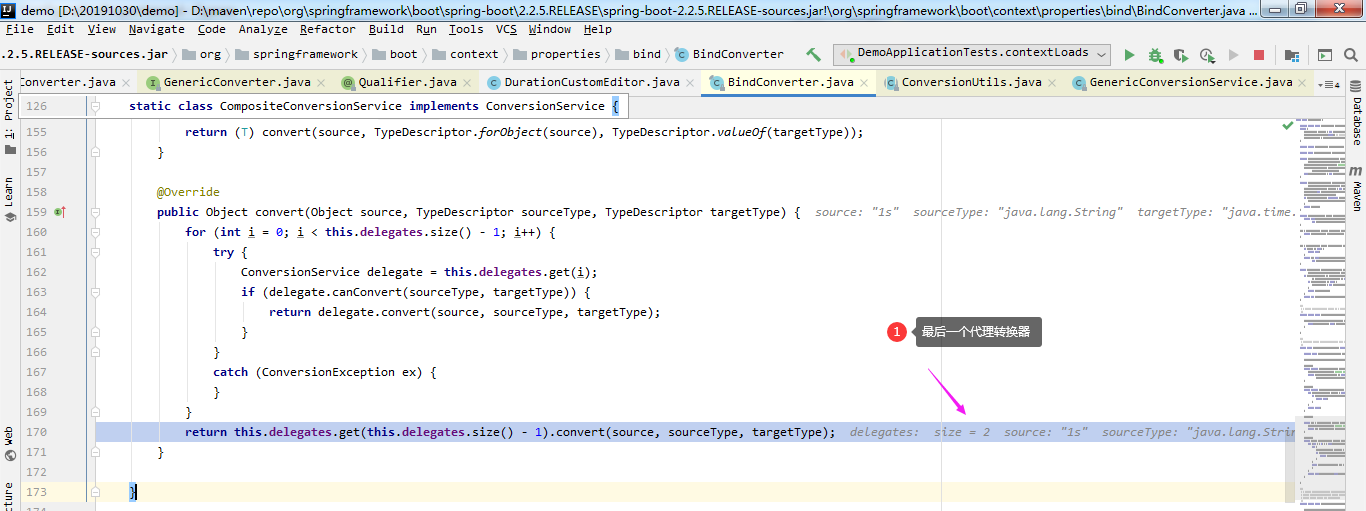Viewport: 1366px width, 511px height.
Task: Click the 'springframework' breadcrumb folder
Action: coord(297,54)
